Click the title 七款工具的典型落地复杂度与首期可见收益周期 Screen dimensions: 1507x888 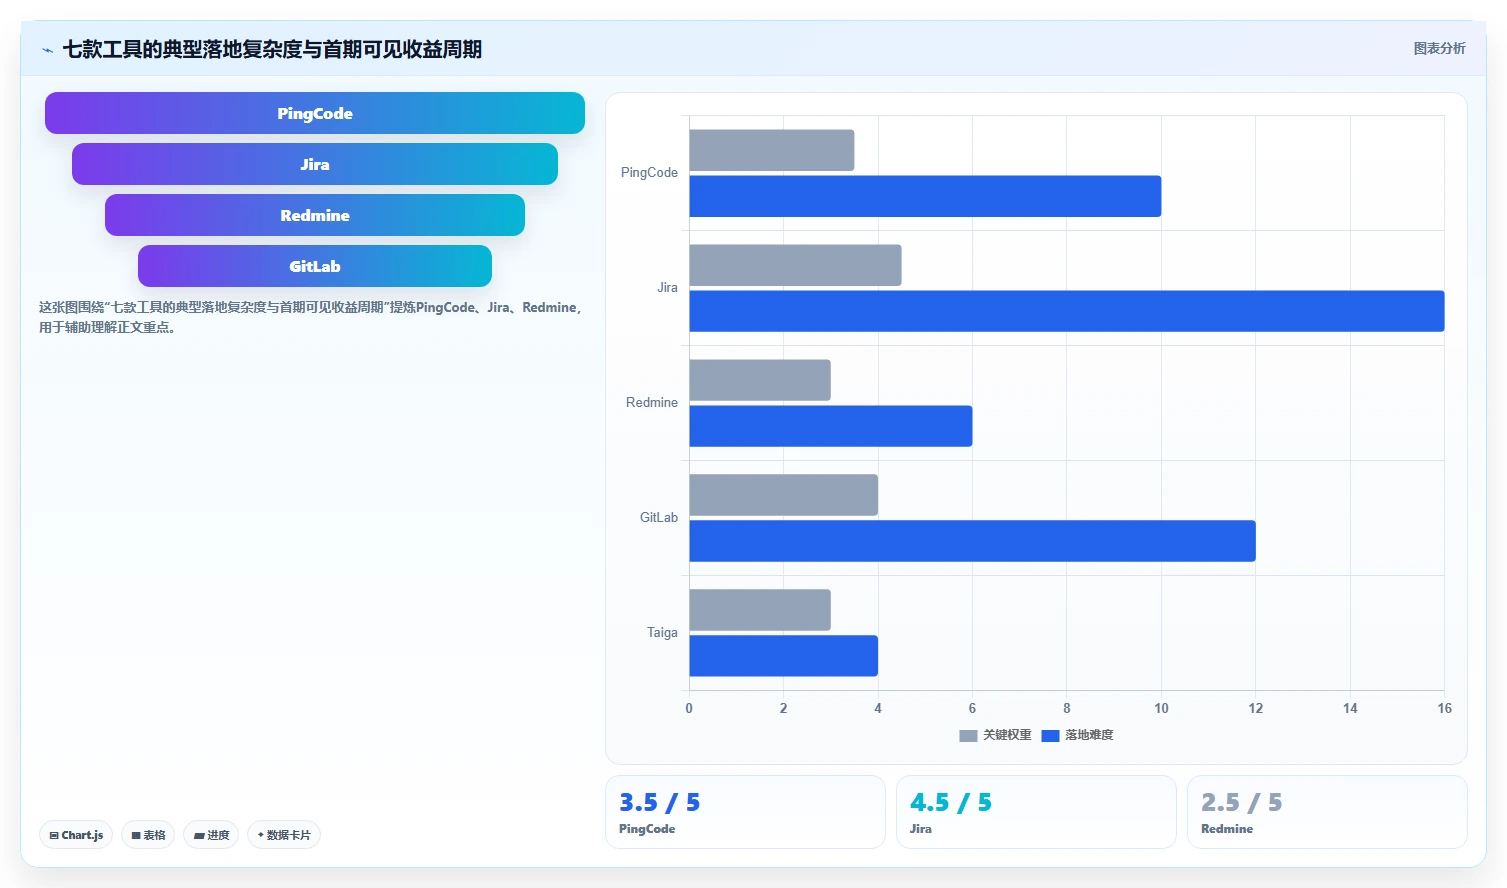272,49
